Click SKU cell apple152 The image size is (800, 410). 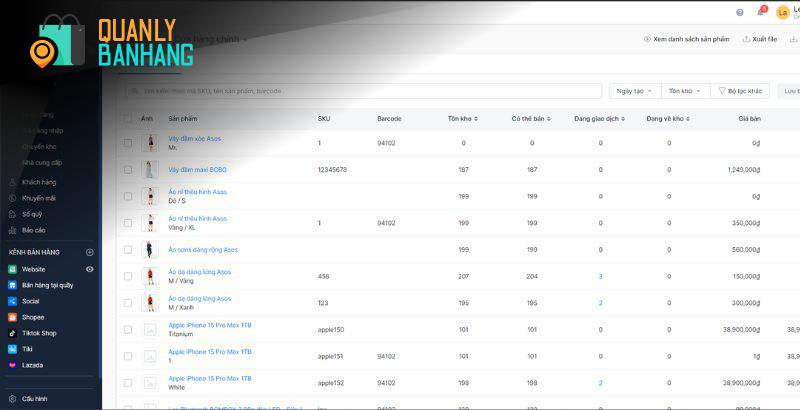coord(331,383)
